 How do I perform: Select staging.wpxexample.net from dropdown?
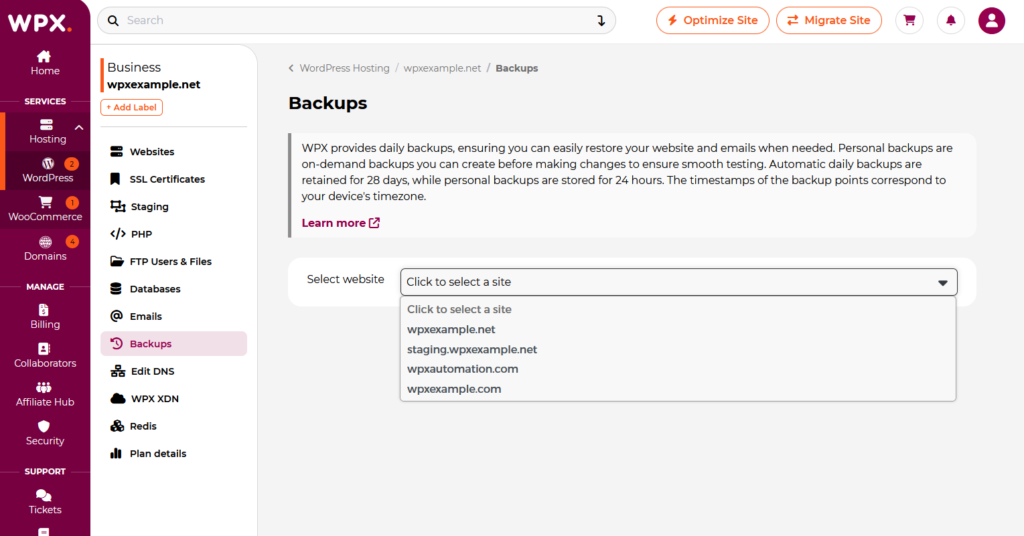tap(678, 349)
